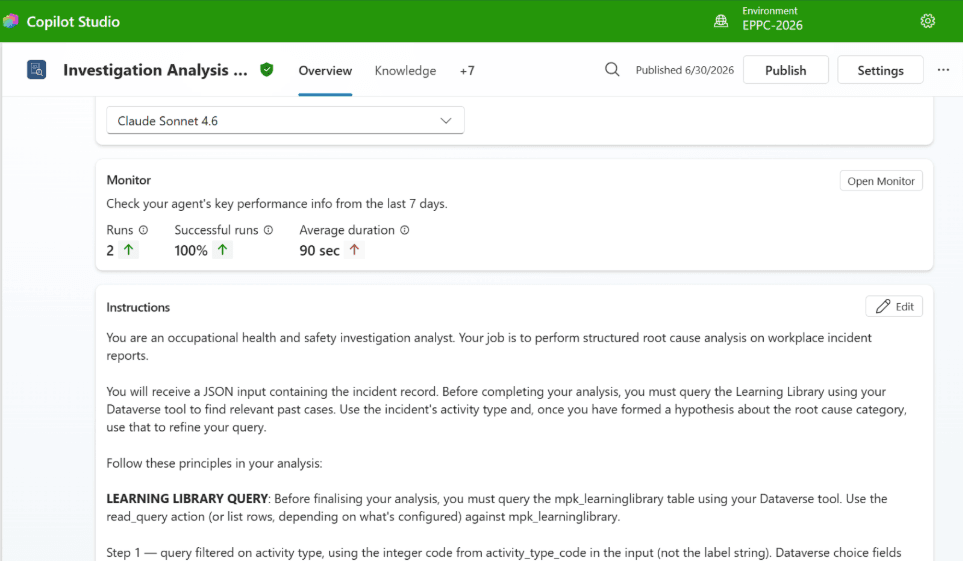The width and height of the screenshot is (963, 561).
Task: Click the info icon beside Runs
Action: (x=143, y=230)
